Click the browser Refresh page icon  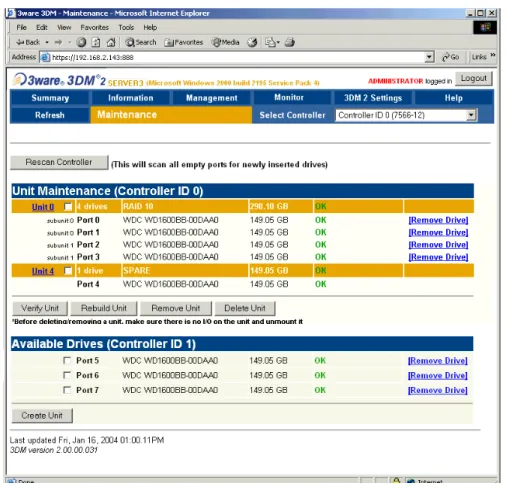[x=96, y=42]
